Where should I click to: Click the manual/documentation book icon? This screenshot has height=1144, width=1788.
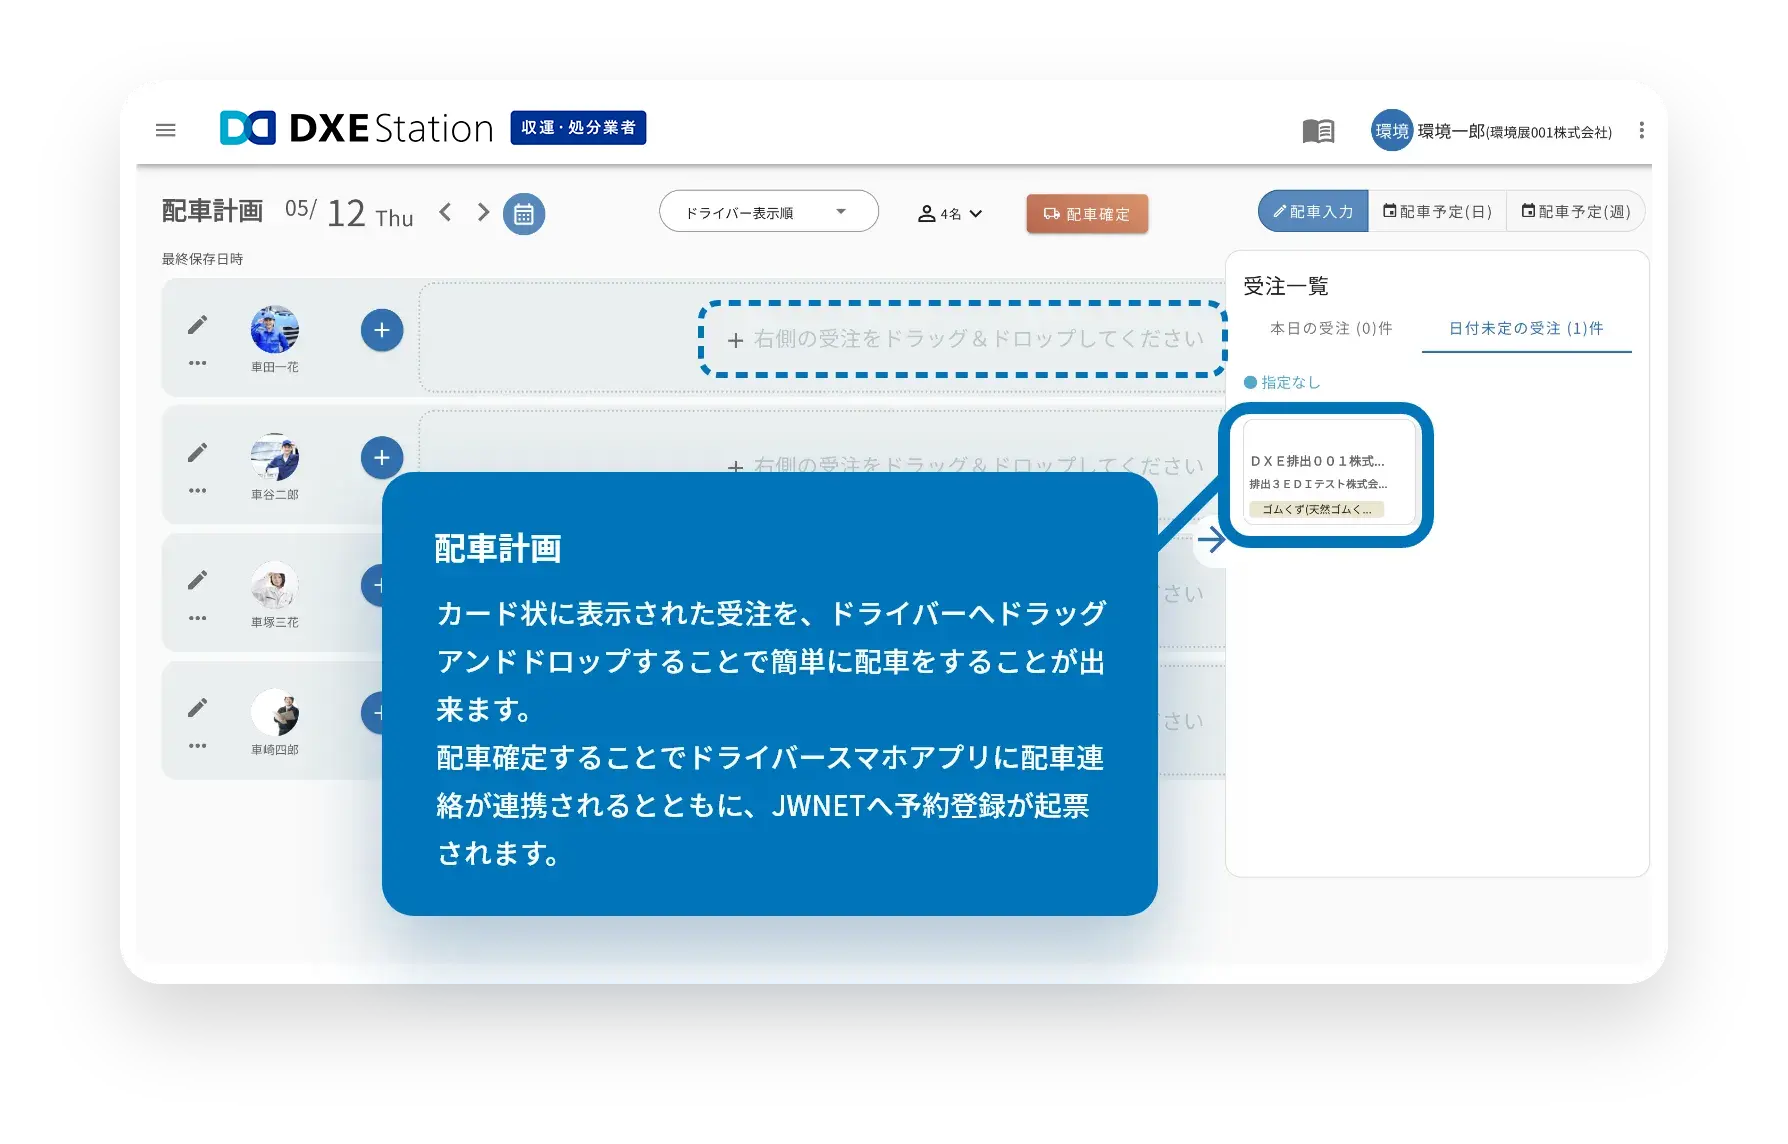pos(1319,130)
